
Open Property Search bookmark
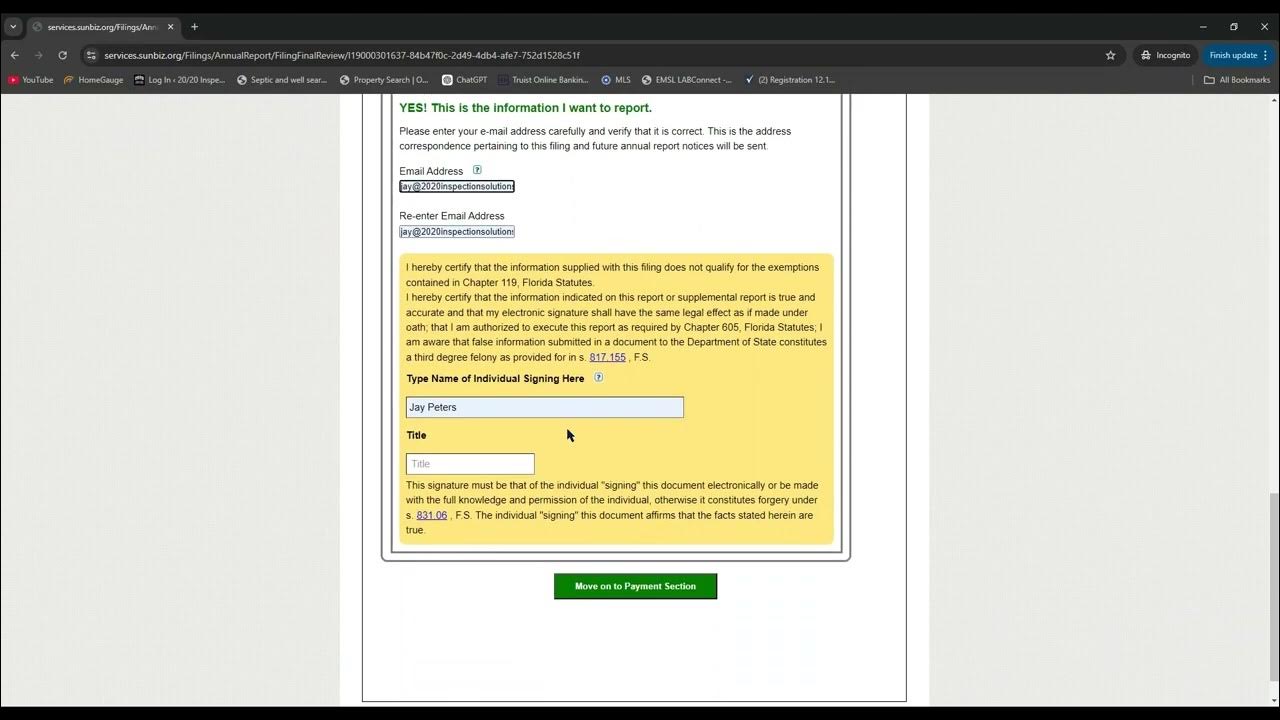[384, 80]
